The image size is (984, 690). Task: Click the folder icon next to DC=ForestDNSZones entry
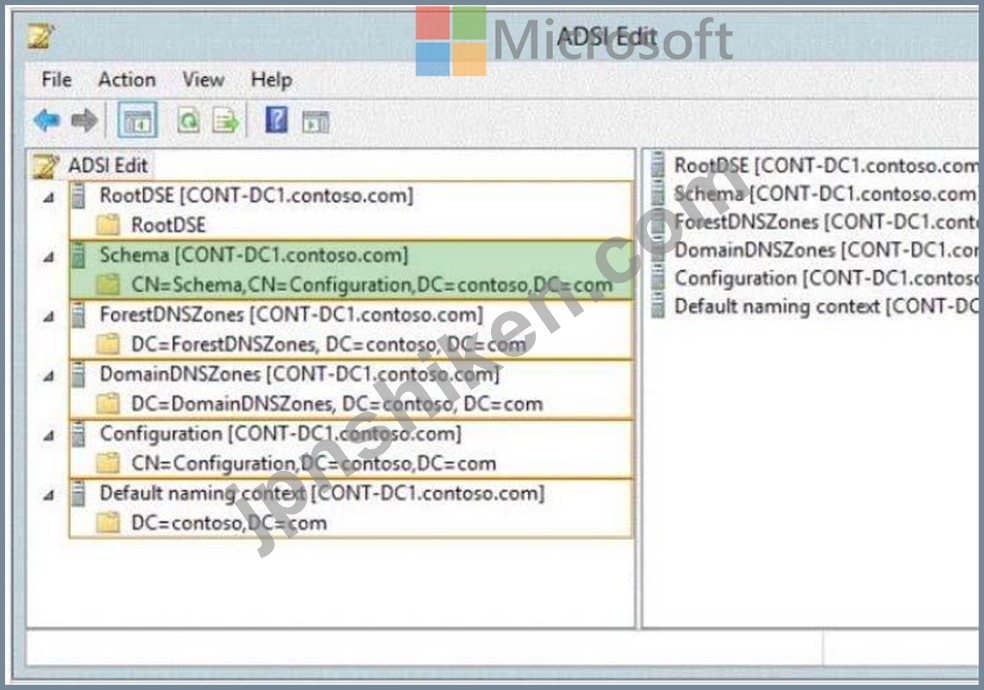pos(108,344)
